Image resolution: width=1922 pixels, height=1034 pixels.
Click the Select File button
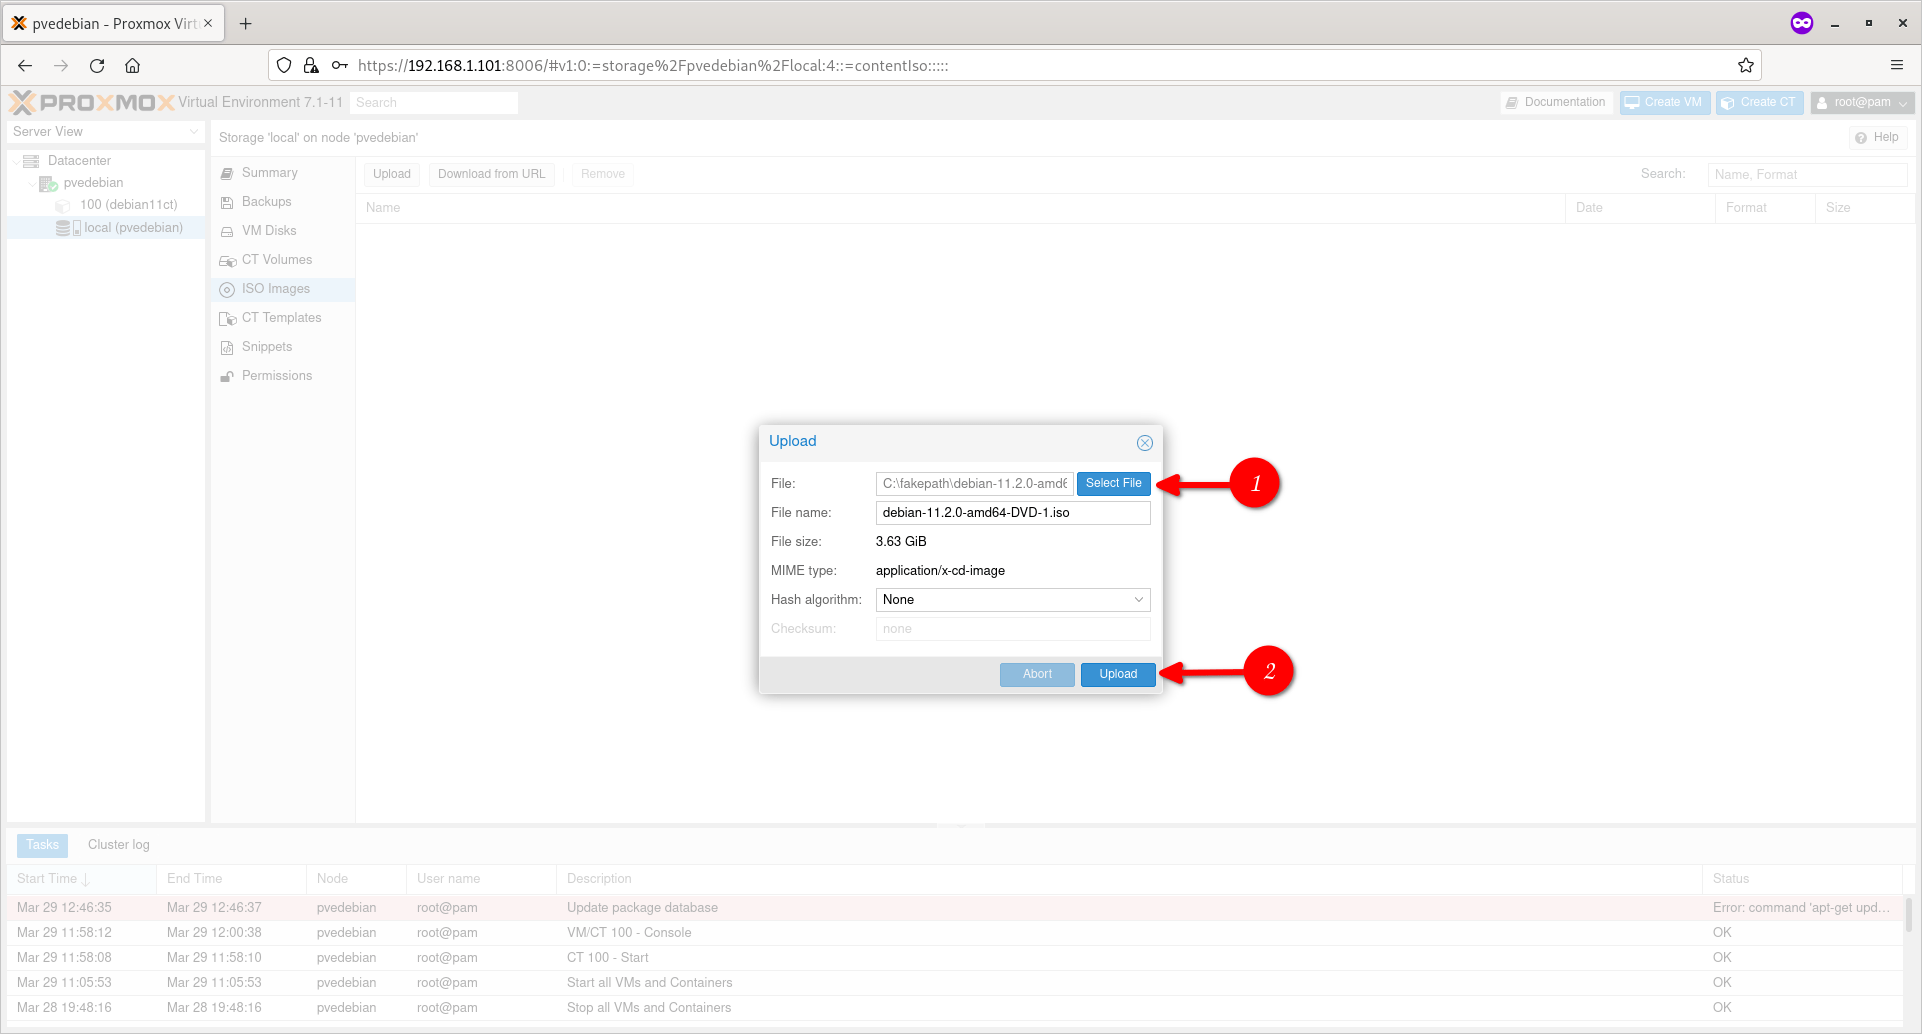click(1114, 483)
